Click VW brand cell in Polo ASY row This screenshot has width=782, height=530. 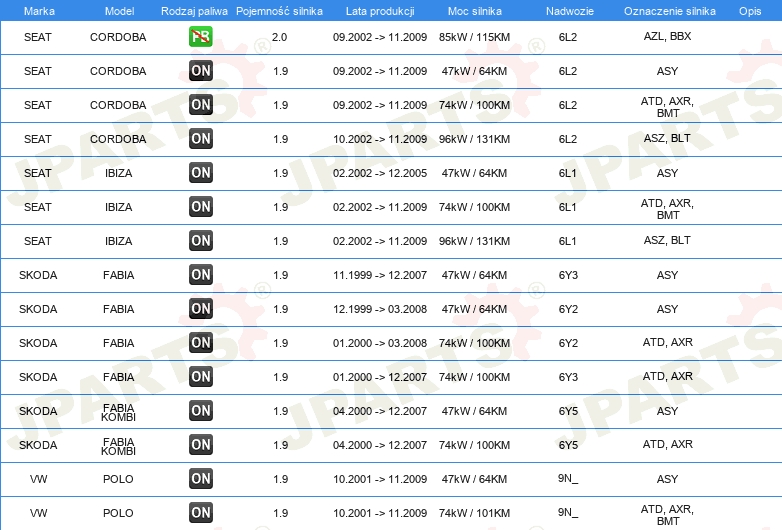[38, 479]
